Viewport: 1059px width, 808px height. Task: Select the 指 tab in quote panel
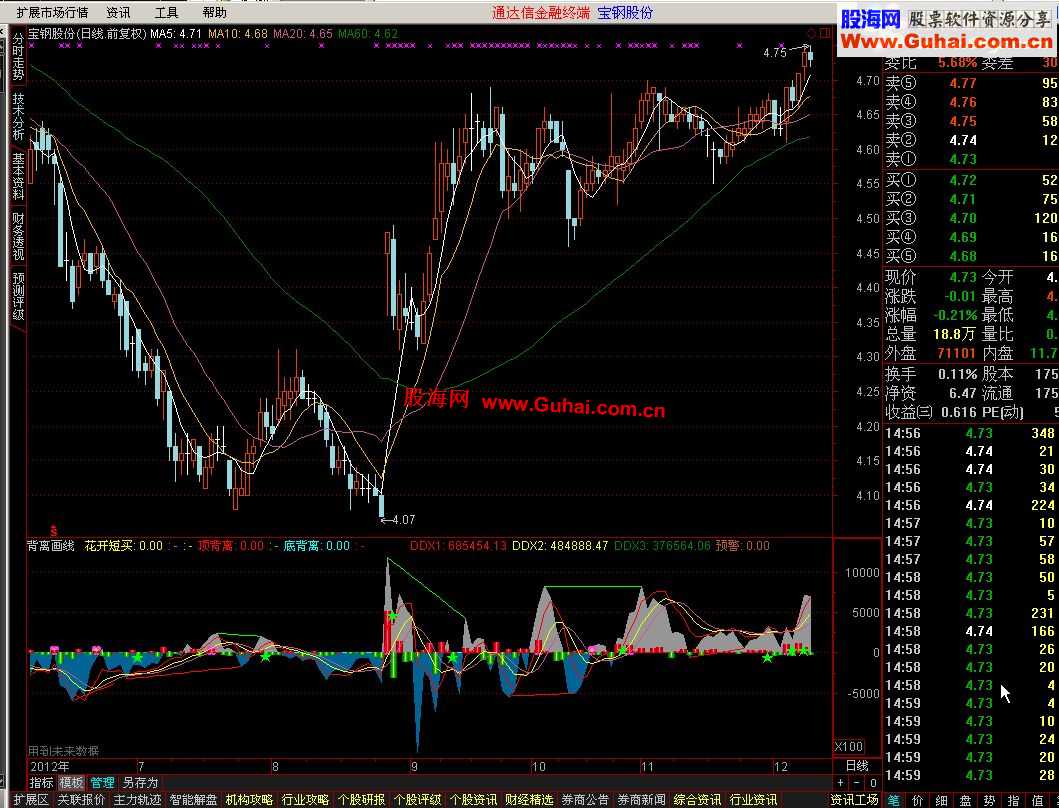click(x=1014, y=800)
